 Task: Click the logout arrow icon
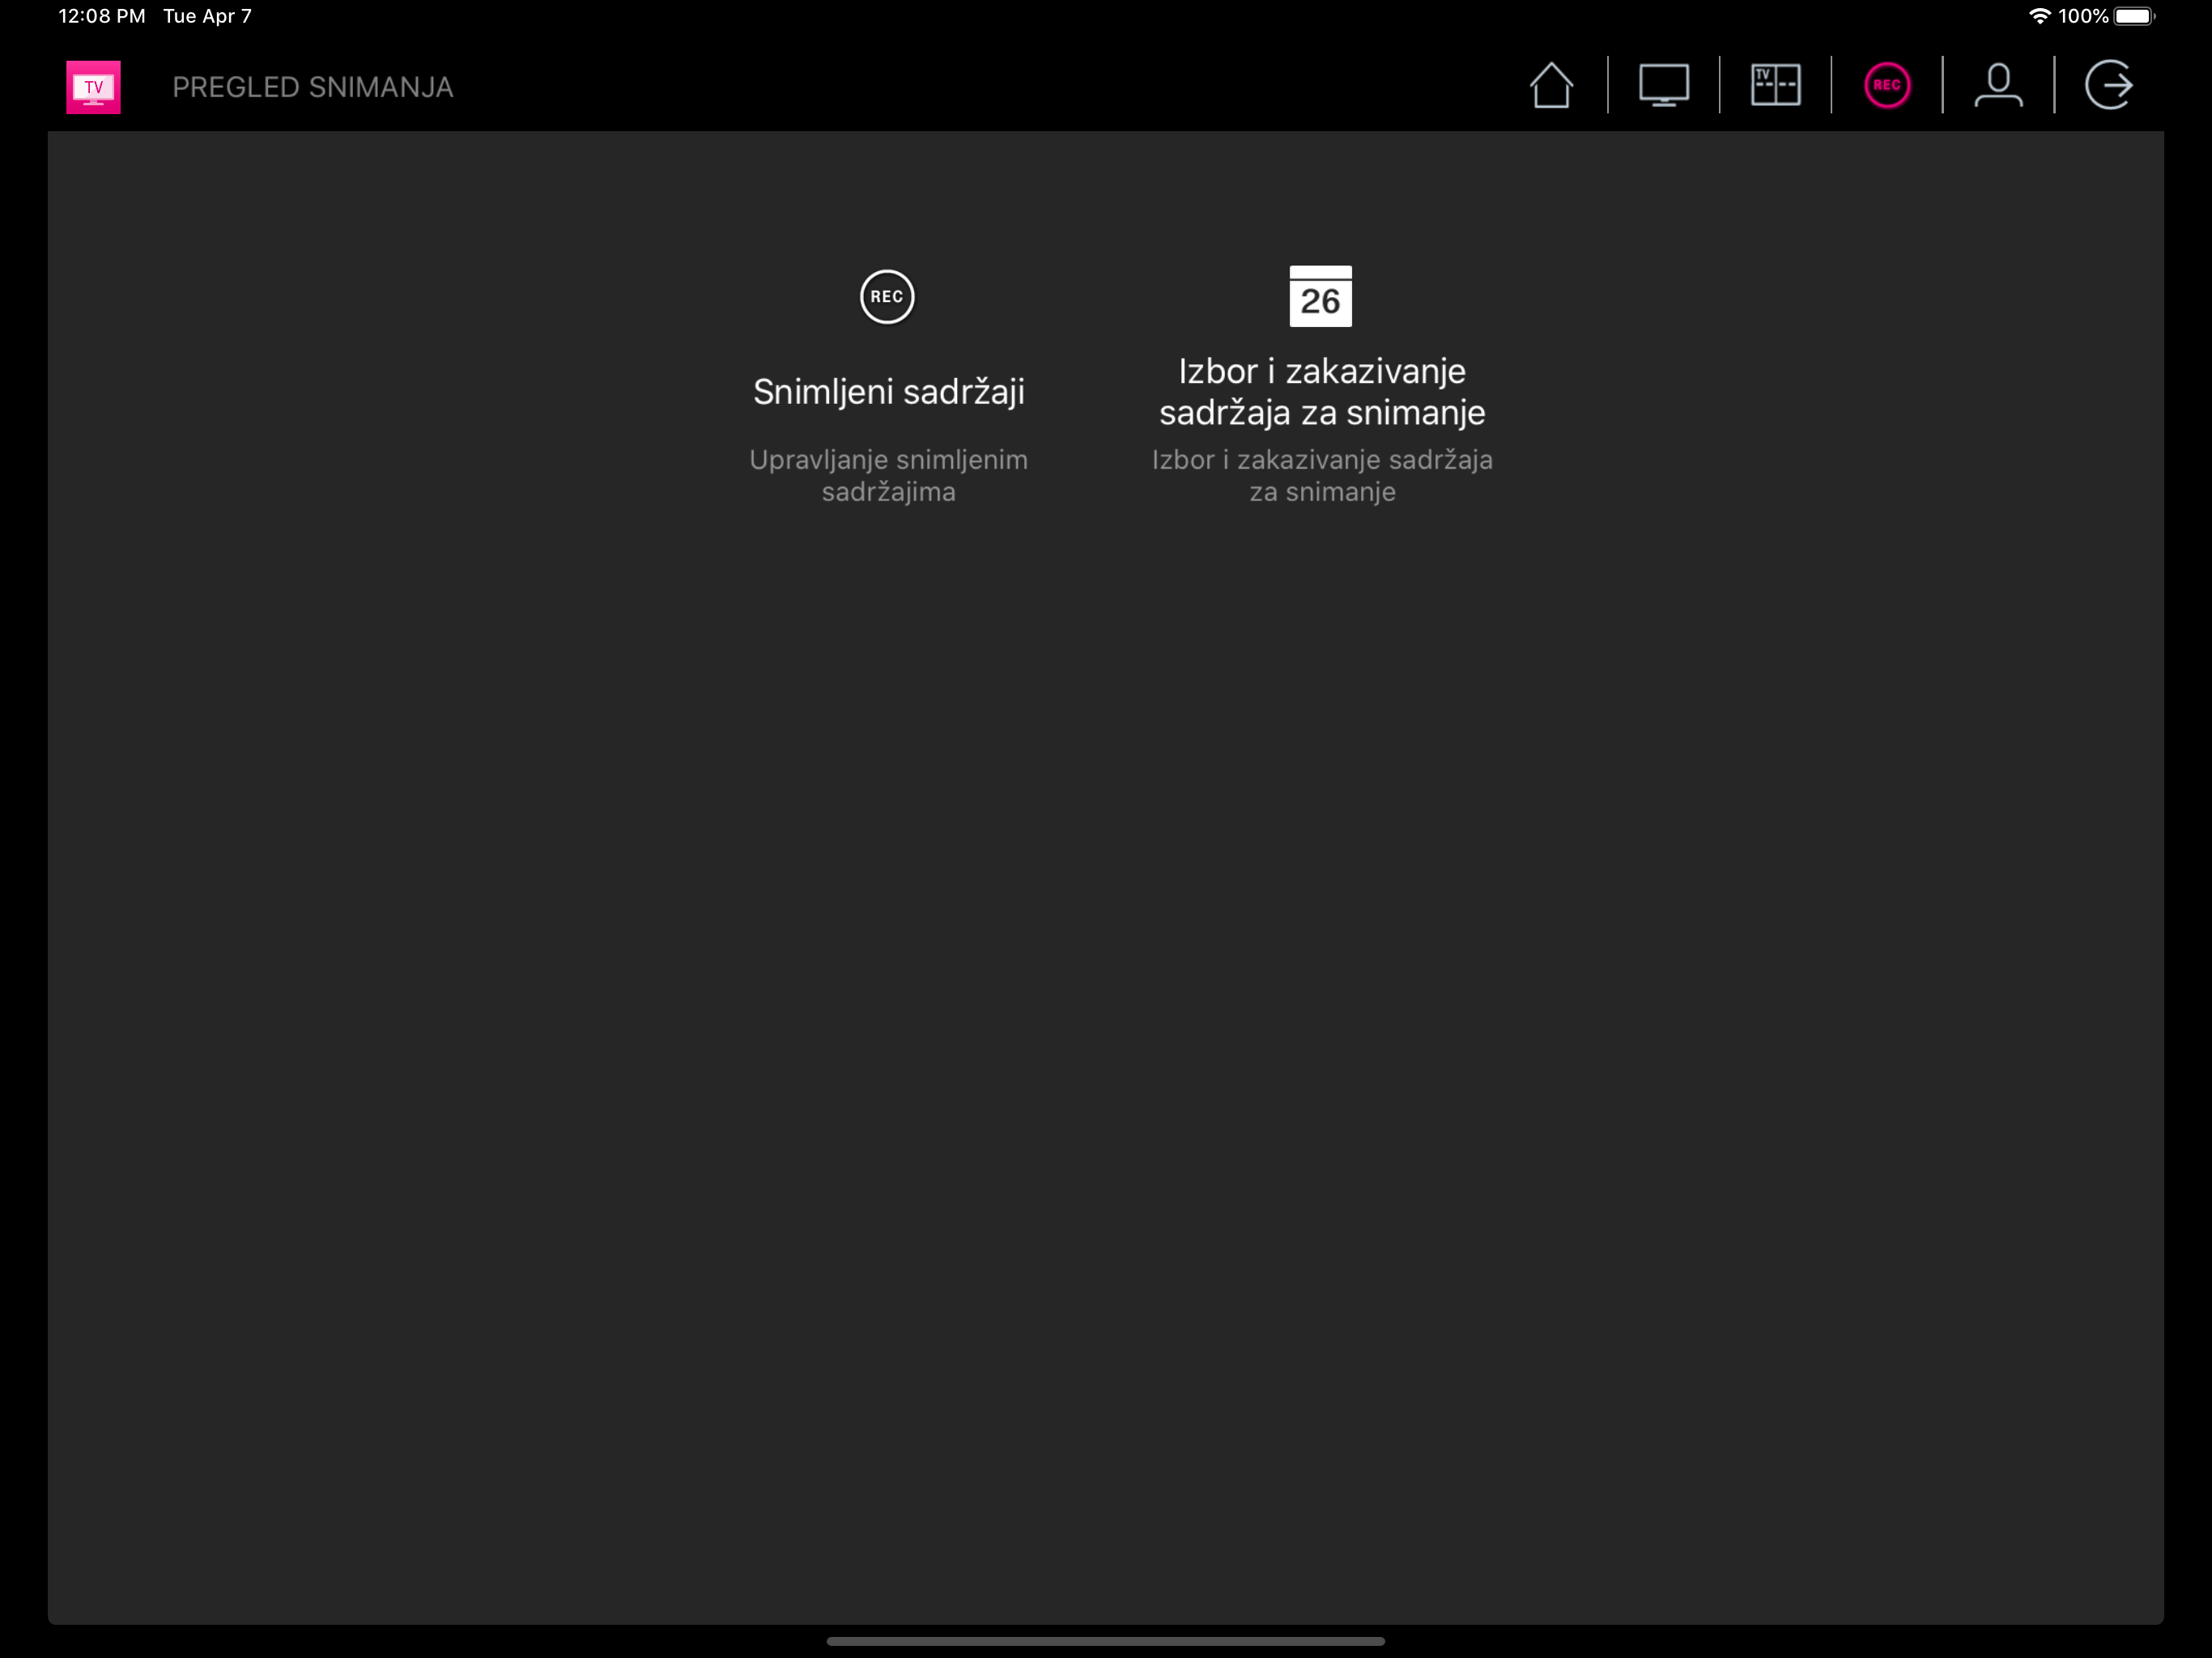point(2112,86)
